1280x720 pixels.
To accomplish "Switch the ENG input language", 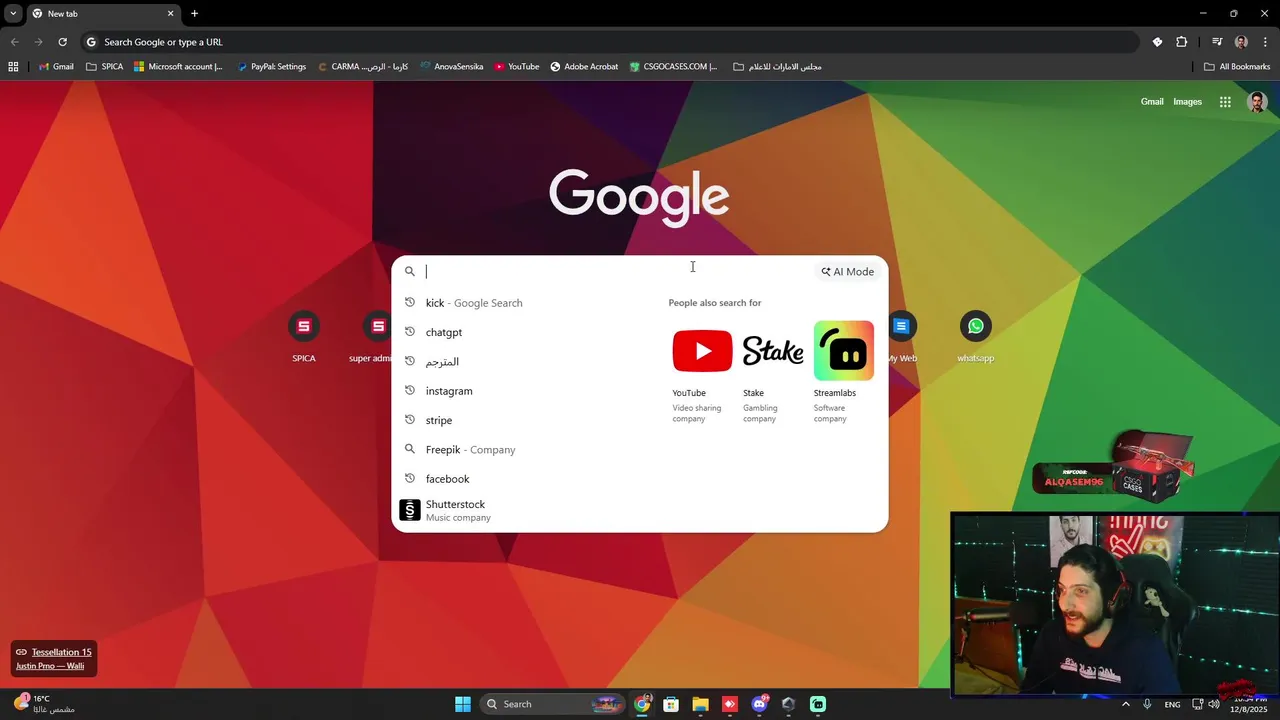I will 1172,704.
